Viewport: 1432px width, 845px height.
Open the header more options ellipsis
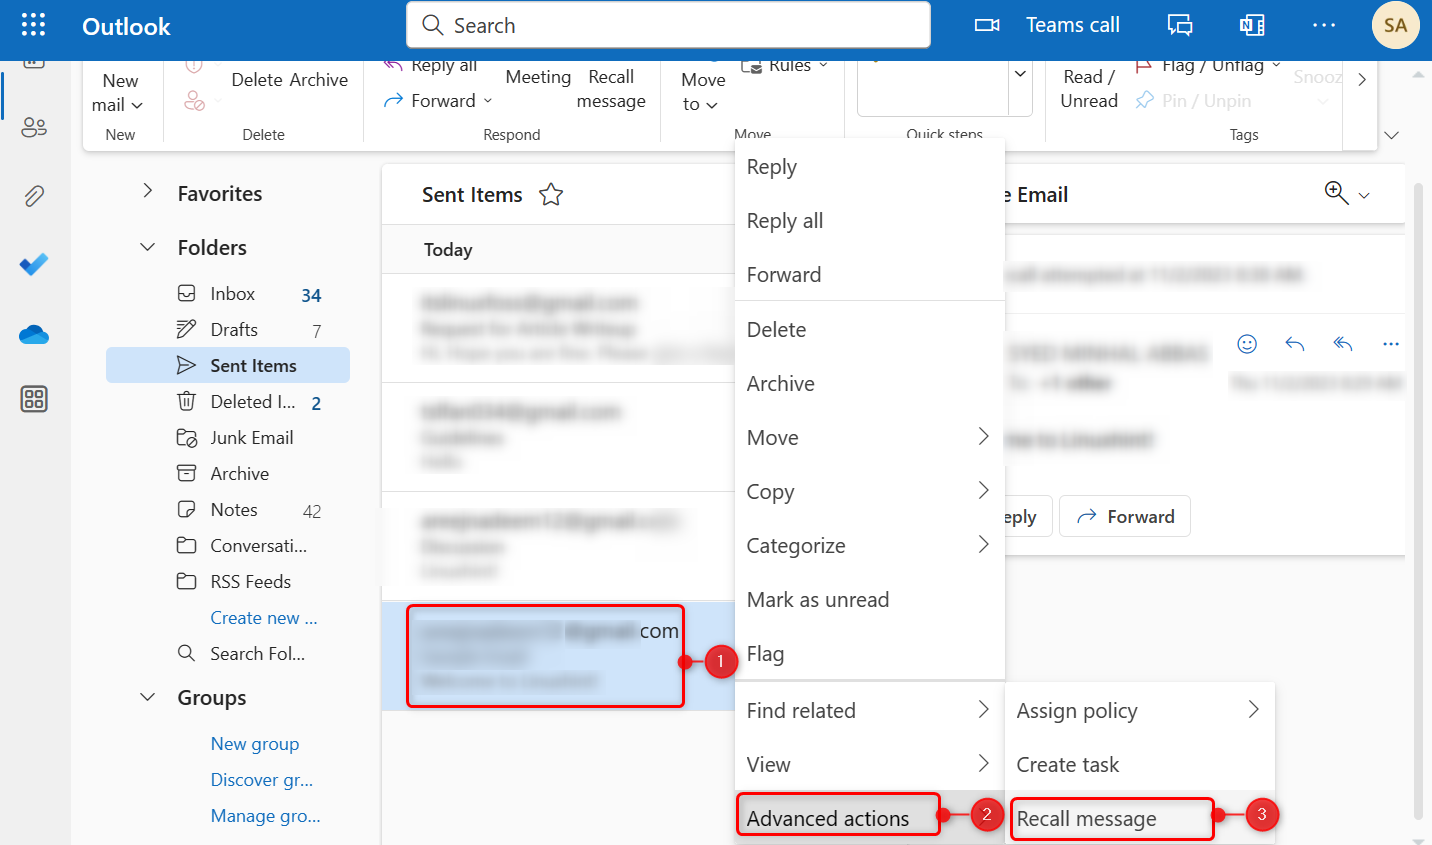click(x=1324, y=25)
